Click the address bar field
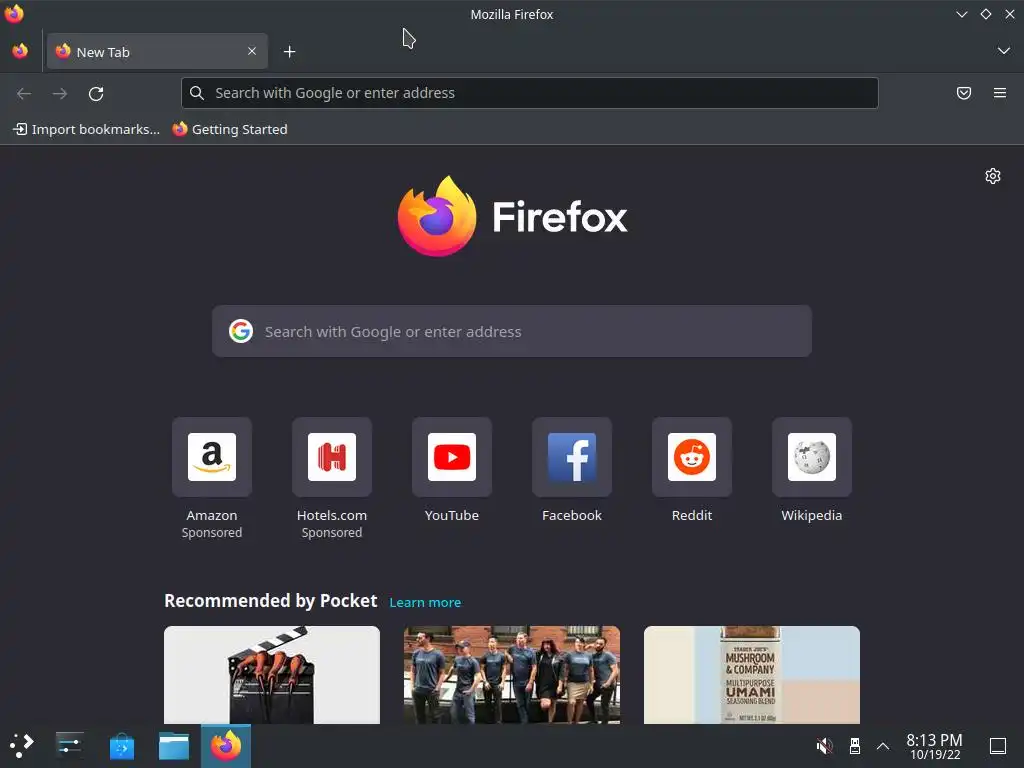The height and width of the screenshot is (768, 1024). [x=530, y=93]
